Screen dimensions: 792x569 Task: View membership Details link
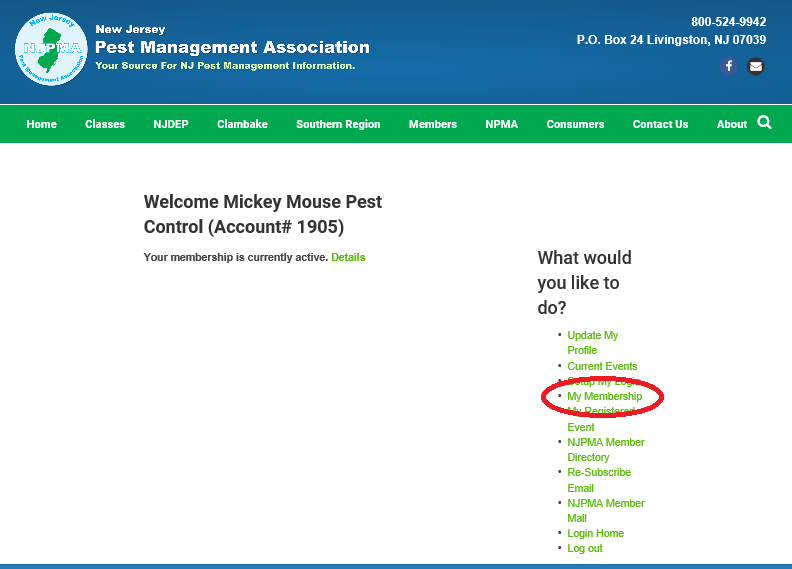(x=348, y=257)
